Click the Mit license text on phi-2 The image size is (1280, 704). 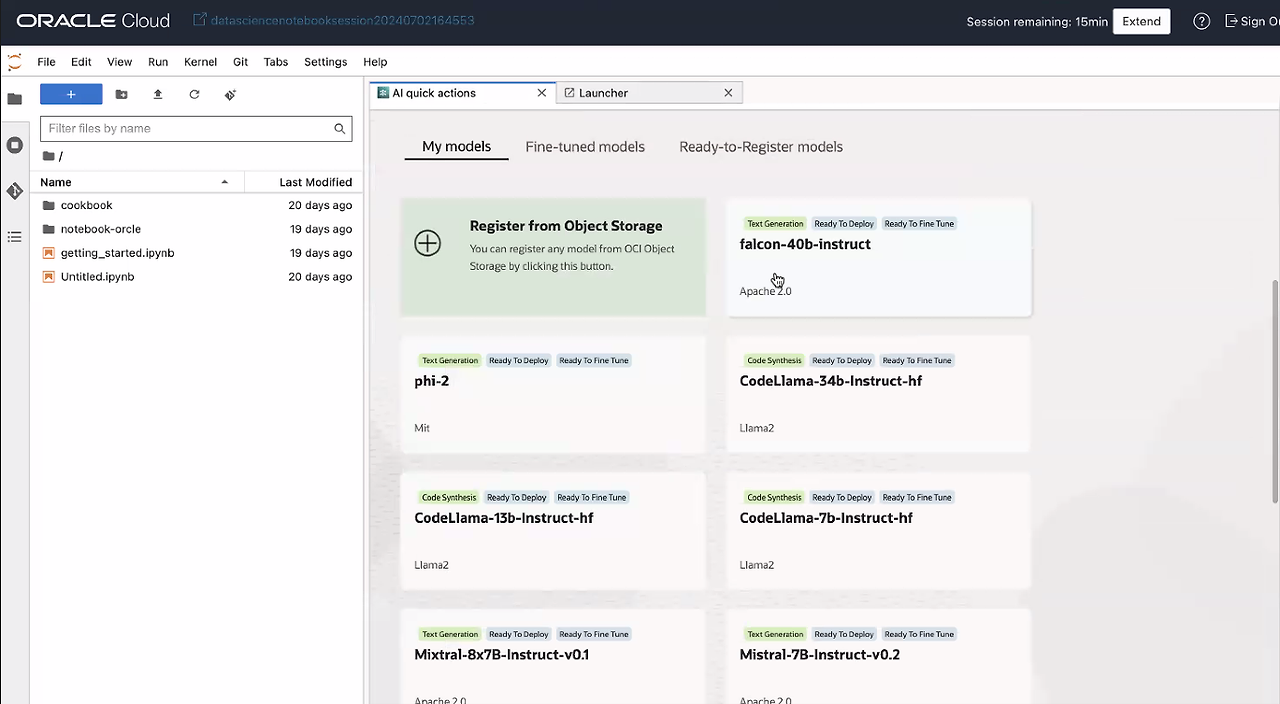coord(422,428)
